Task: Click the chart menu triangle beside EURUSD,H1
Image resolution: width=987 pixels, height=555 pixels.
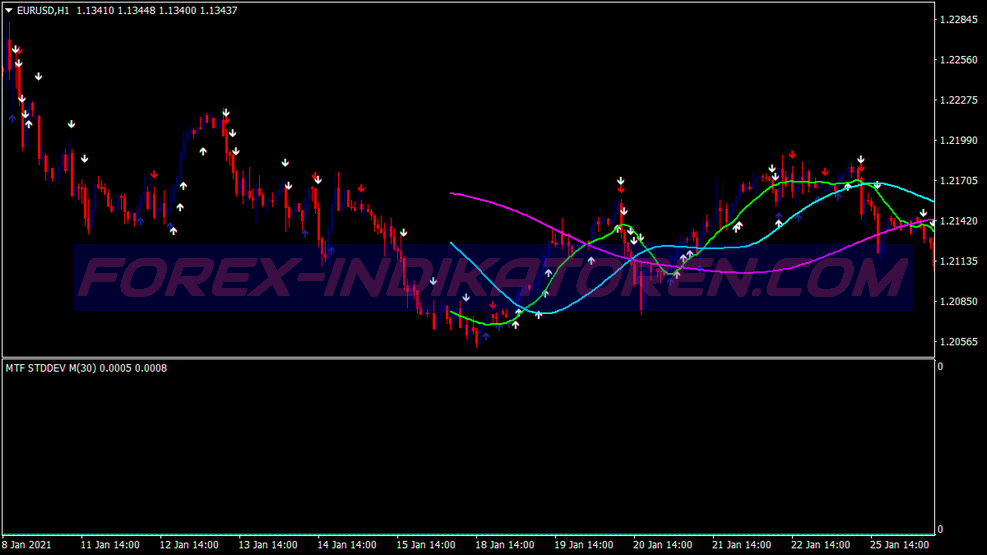Action: (x=9, y=10)
